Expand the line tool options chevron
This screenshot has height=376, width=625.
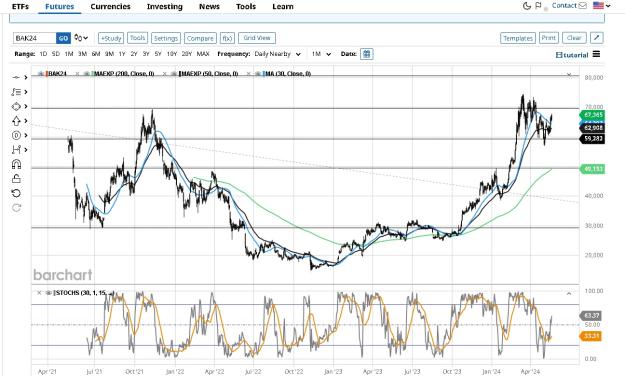[x=26, y=77]
